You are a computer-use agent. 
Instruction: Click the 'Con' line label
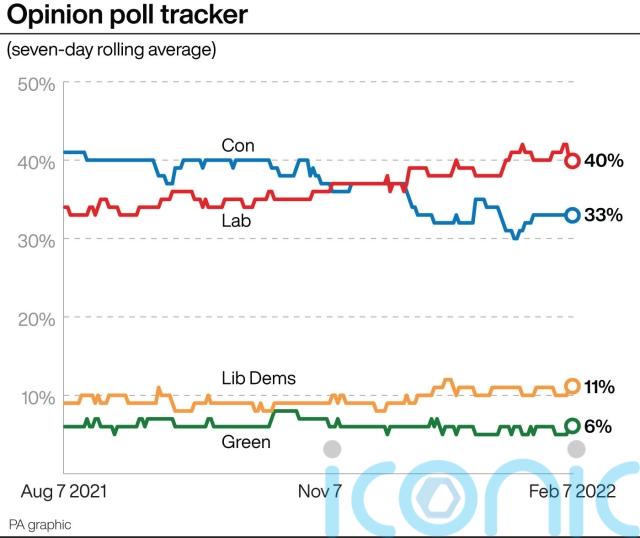click(238, 146)
